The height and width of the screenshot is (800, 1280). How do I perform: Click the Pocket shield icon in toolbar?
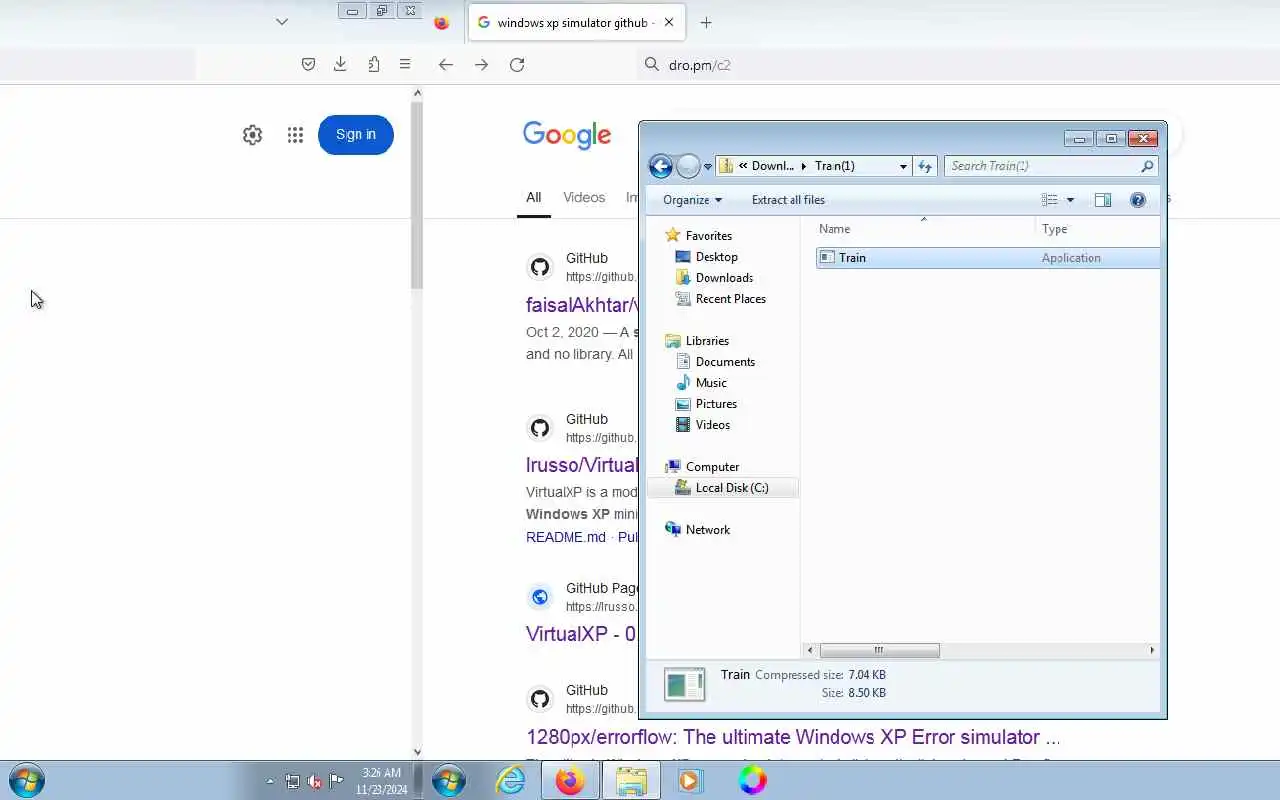[308, 64]
